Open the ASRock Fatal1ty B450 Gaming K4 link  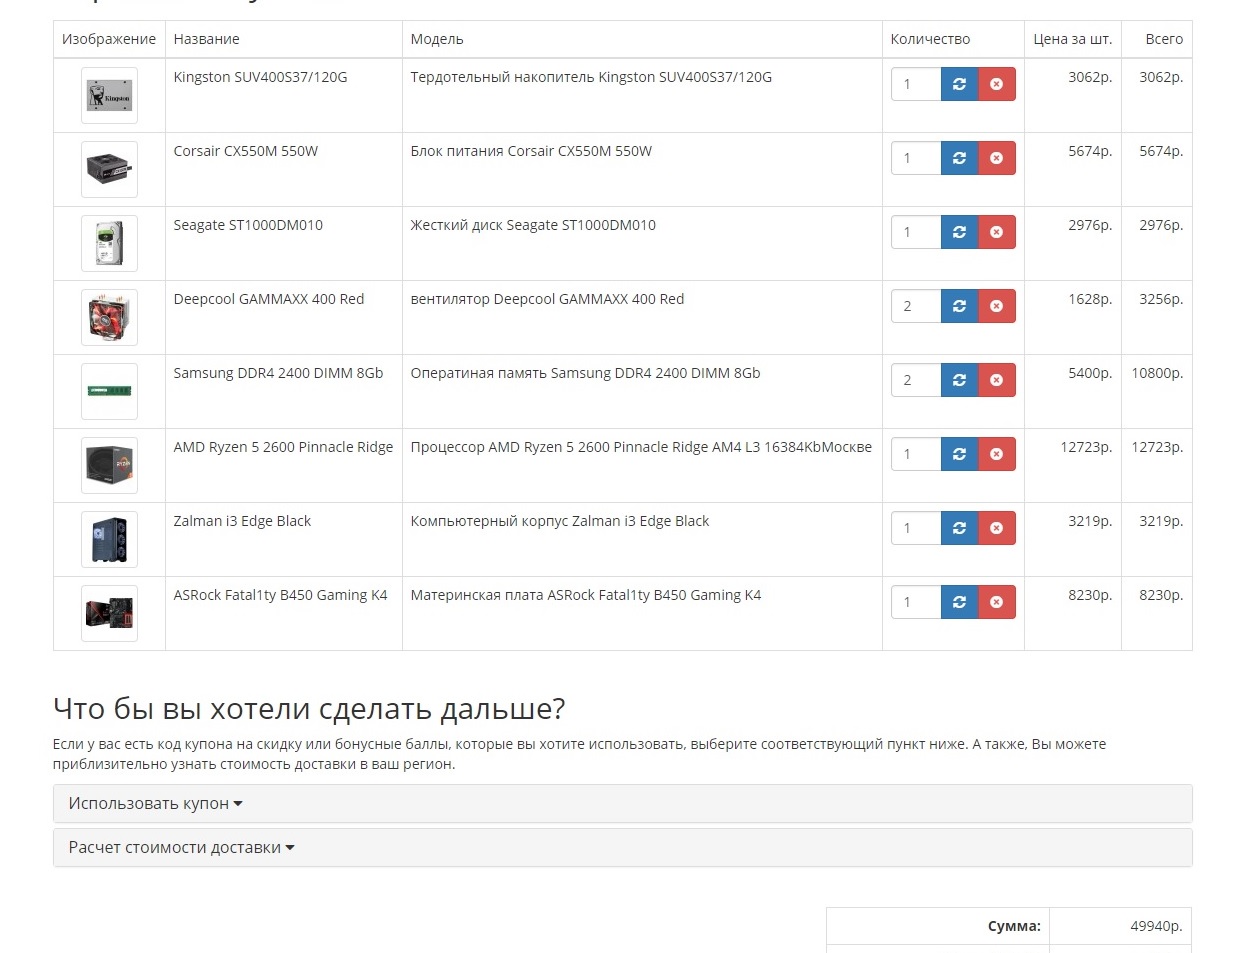(280, 595)
